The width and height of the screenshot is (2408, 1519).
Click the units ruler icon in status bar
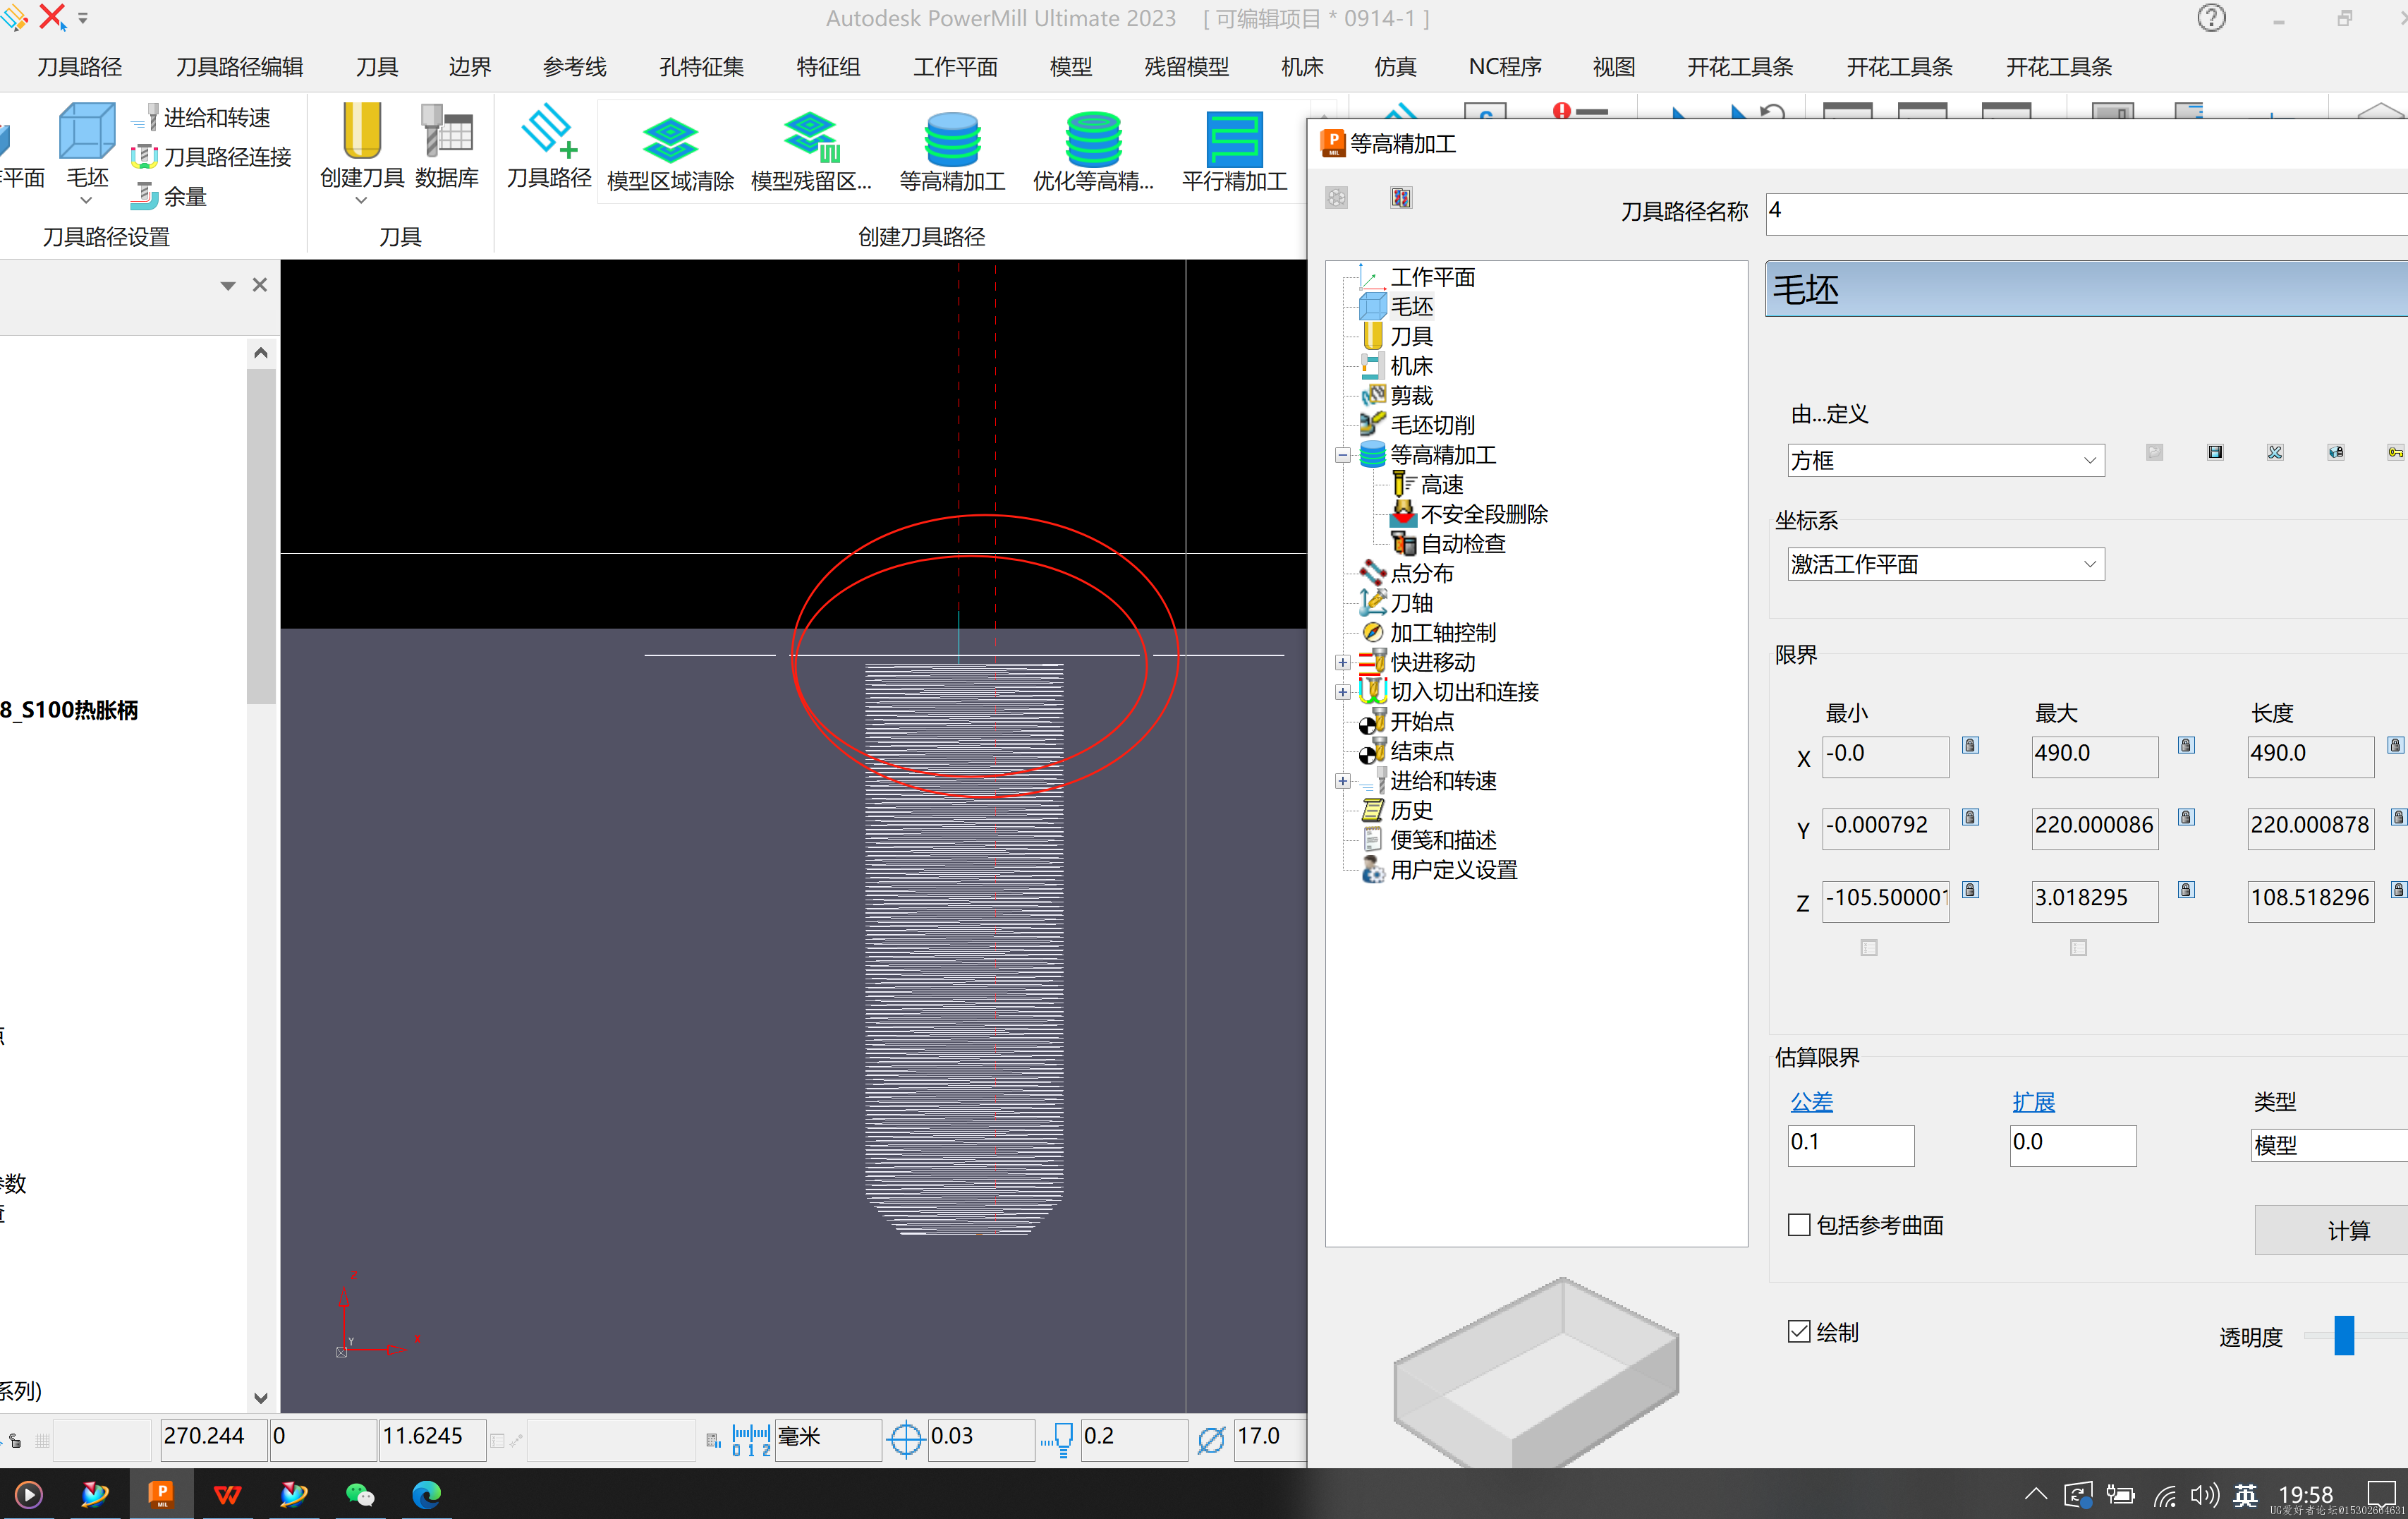pyautogui.click(x=751, y=1439)
